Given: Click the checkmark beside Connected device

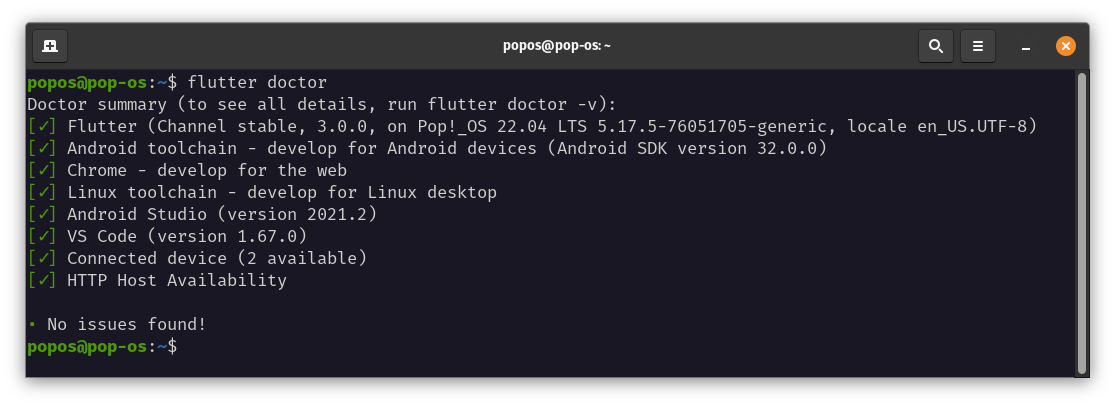Looking at the screenshot, I should (x=42, y=258).
